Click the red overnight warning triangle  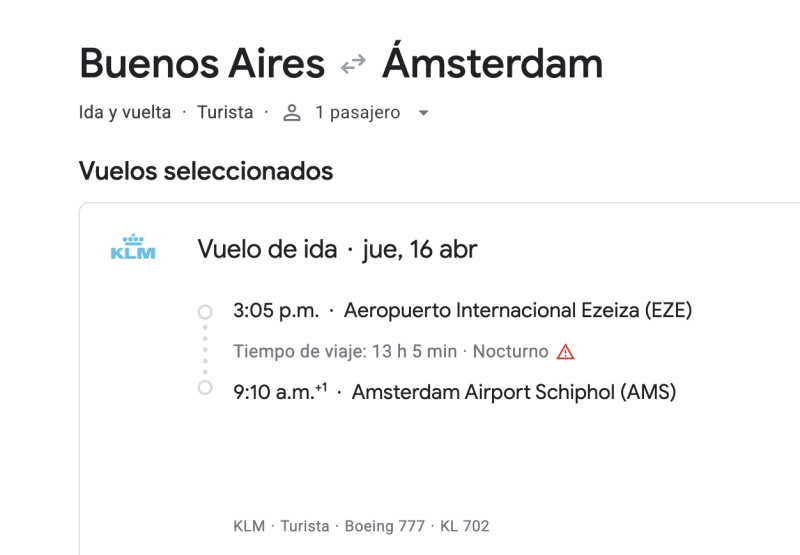pyautogui.click(x=566, y=352)
